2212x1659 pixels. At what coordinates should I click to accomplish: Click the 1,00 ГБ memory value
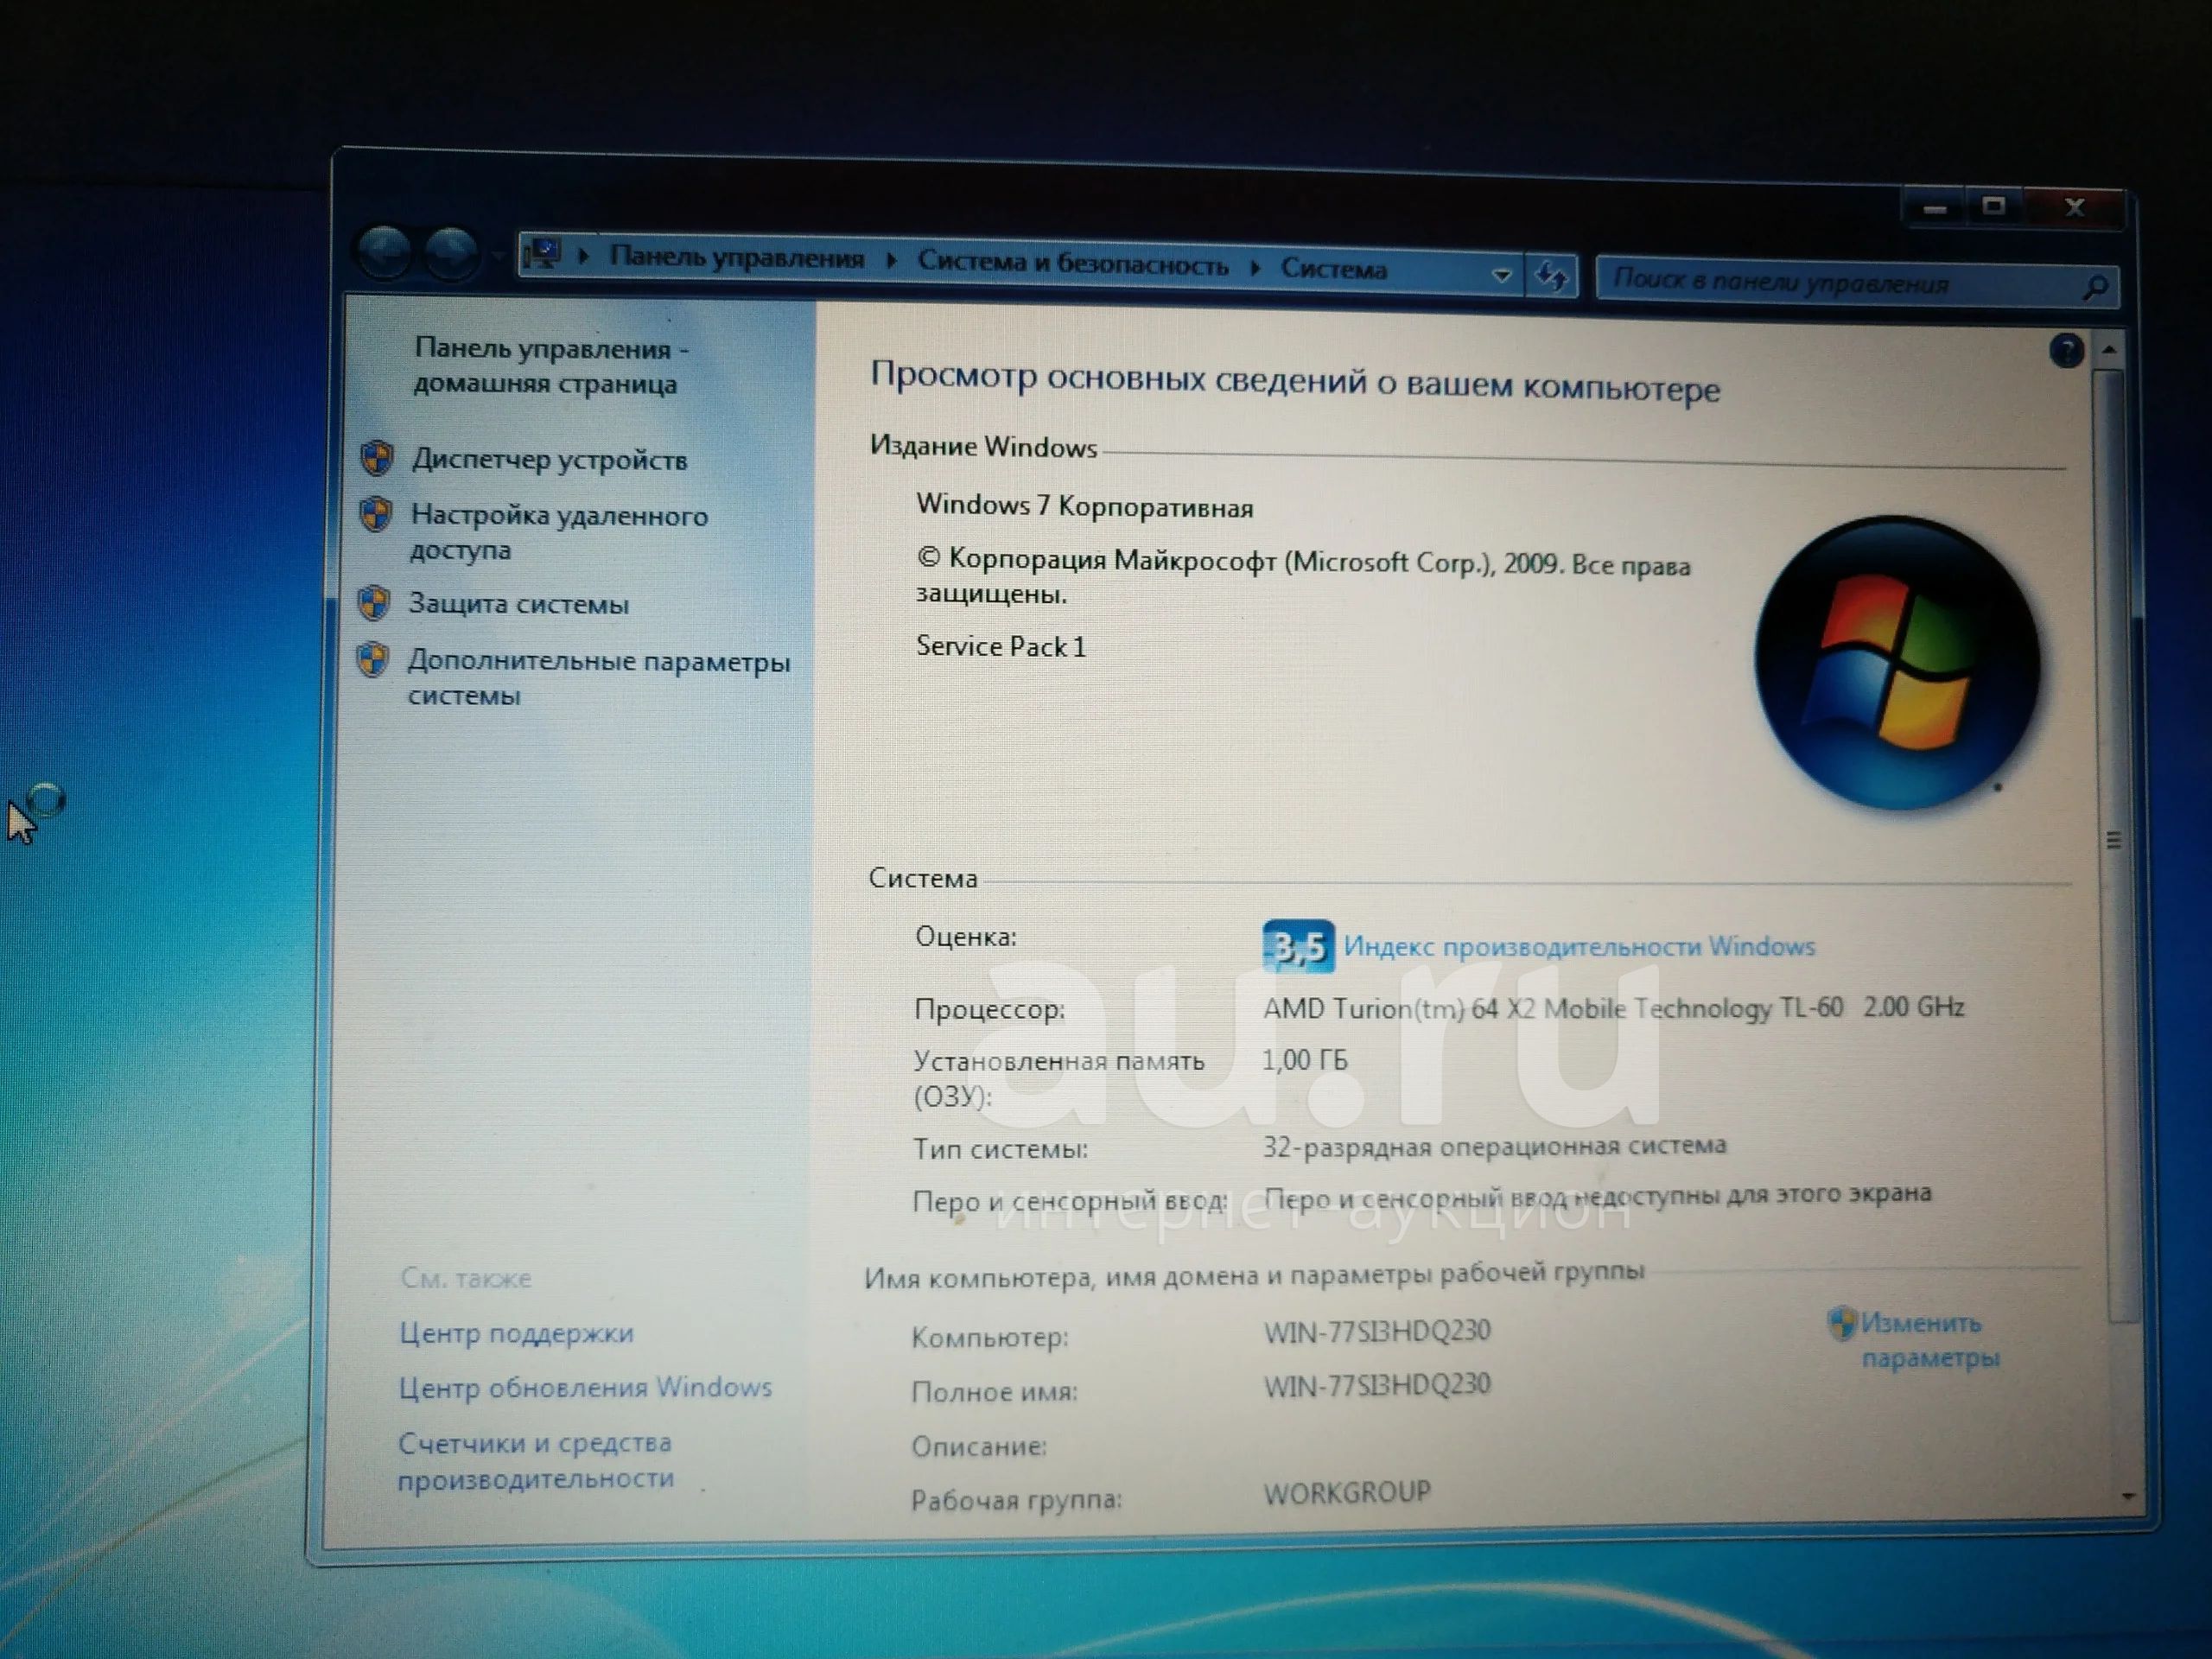(1305, 1059)
